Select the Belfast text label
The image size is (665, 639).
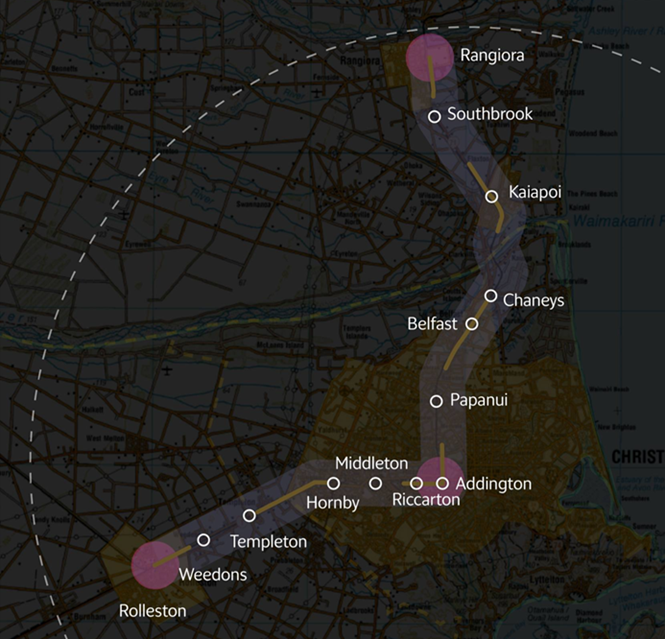(432, 325)
